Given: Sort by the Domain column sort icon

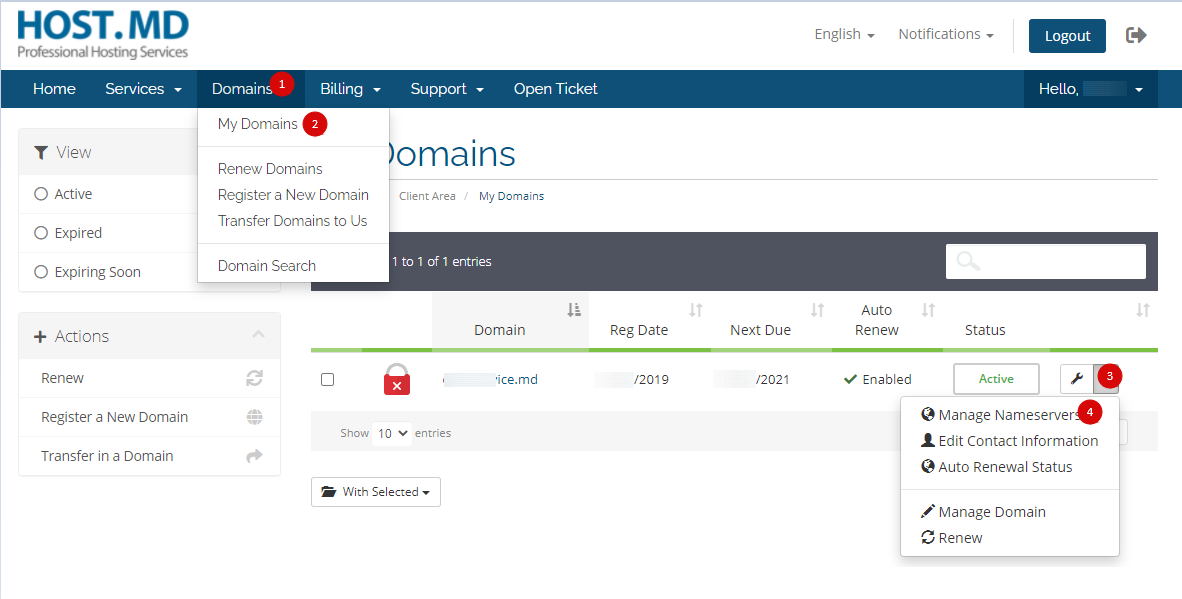Looking at the screenshot, I should pyautogui.click(x=574, y=310).
